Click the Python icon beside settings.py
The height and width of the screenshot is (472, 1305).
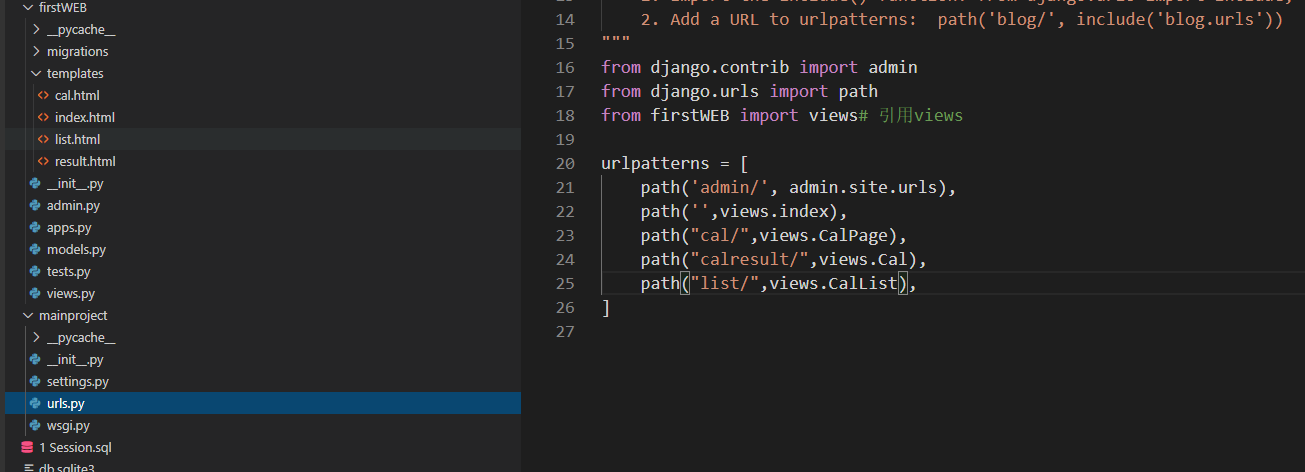tap(35, 382)
